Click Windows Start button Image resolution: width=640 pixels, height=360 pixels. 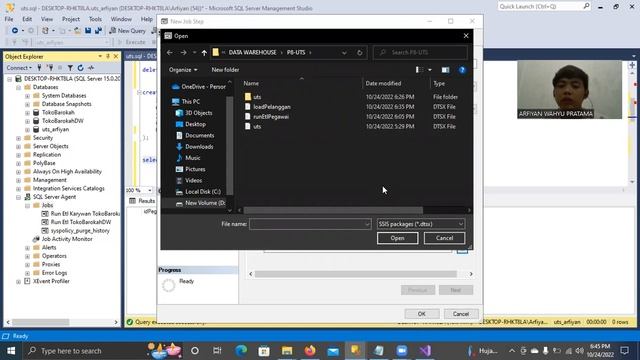coord(11,351)
